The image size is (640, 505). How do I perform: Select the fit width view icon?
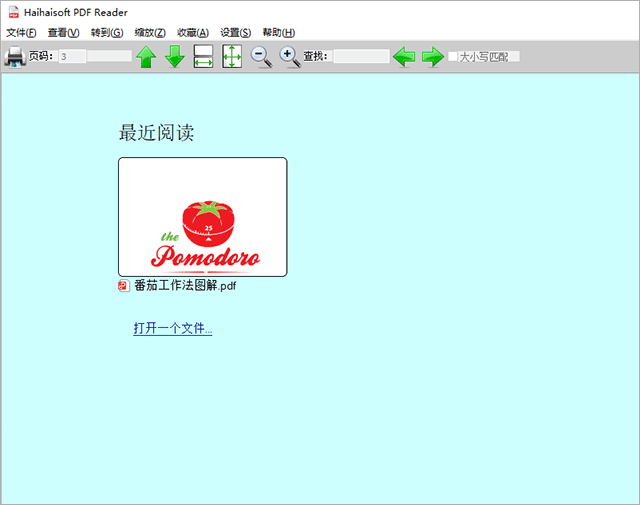click(203, 56)
